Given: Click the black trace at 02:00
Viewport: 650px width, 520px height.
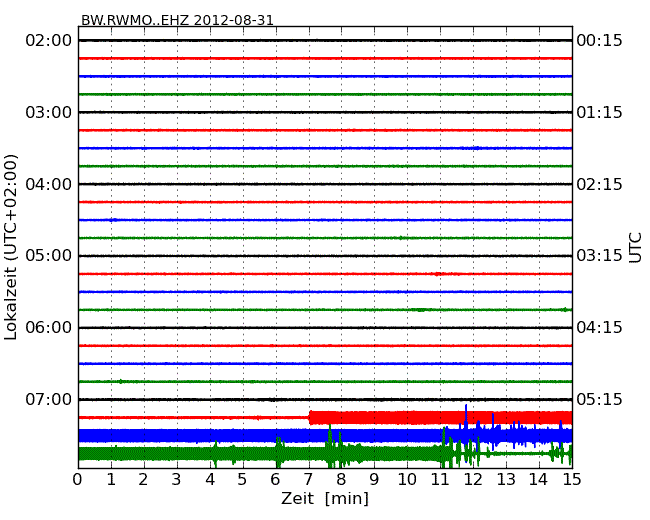Looking at the screenshot, I should pyautogui.click(x=325, y=41).
